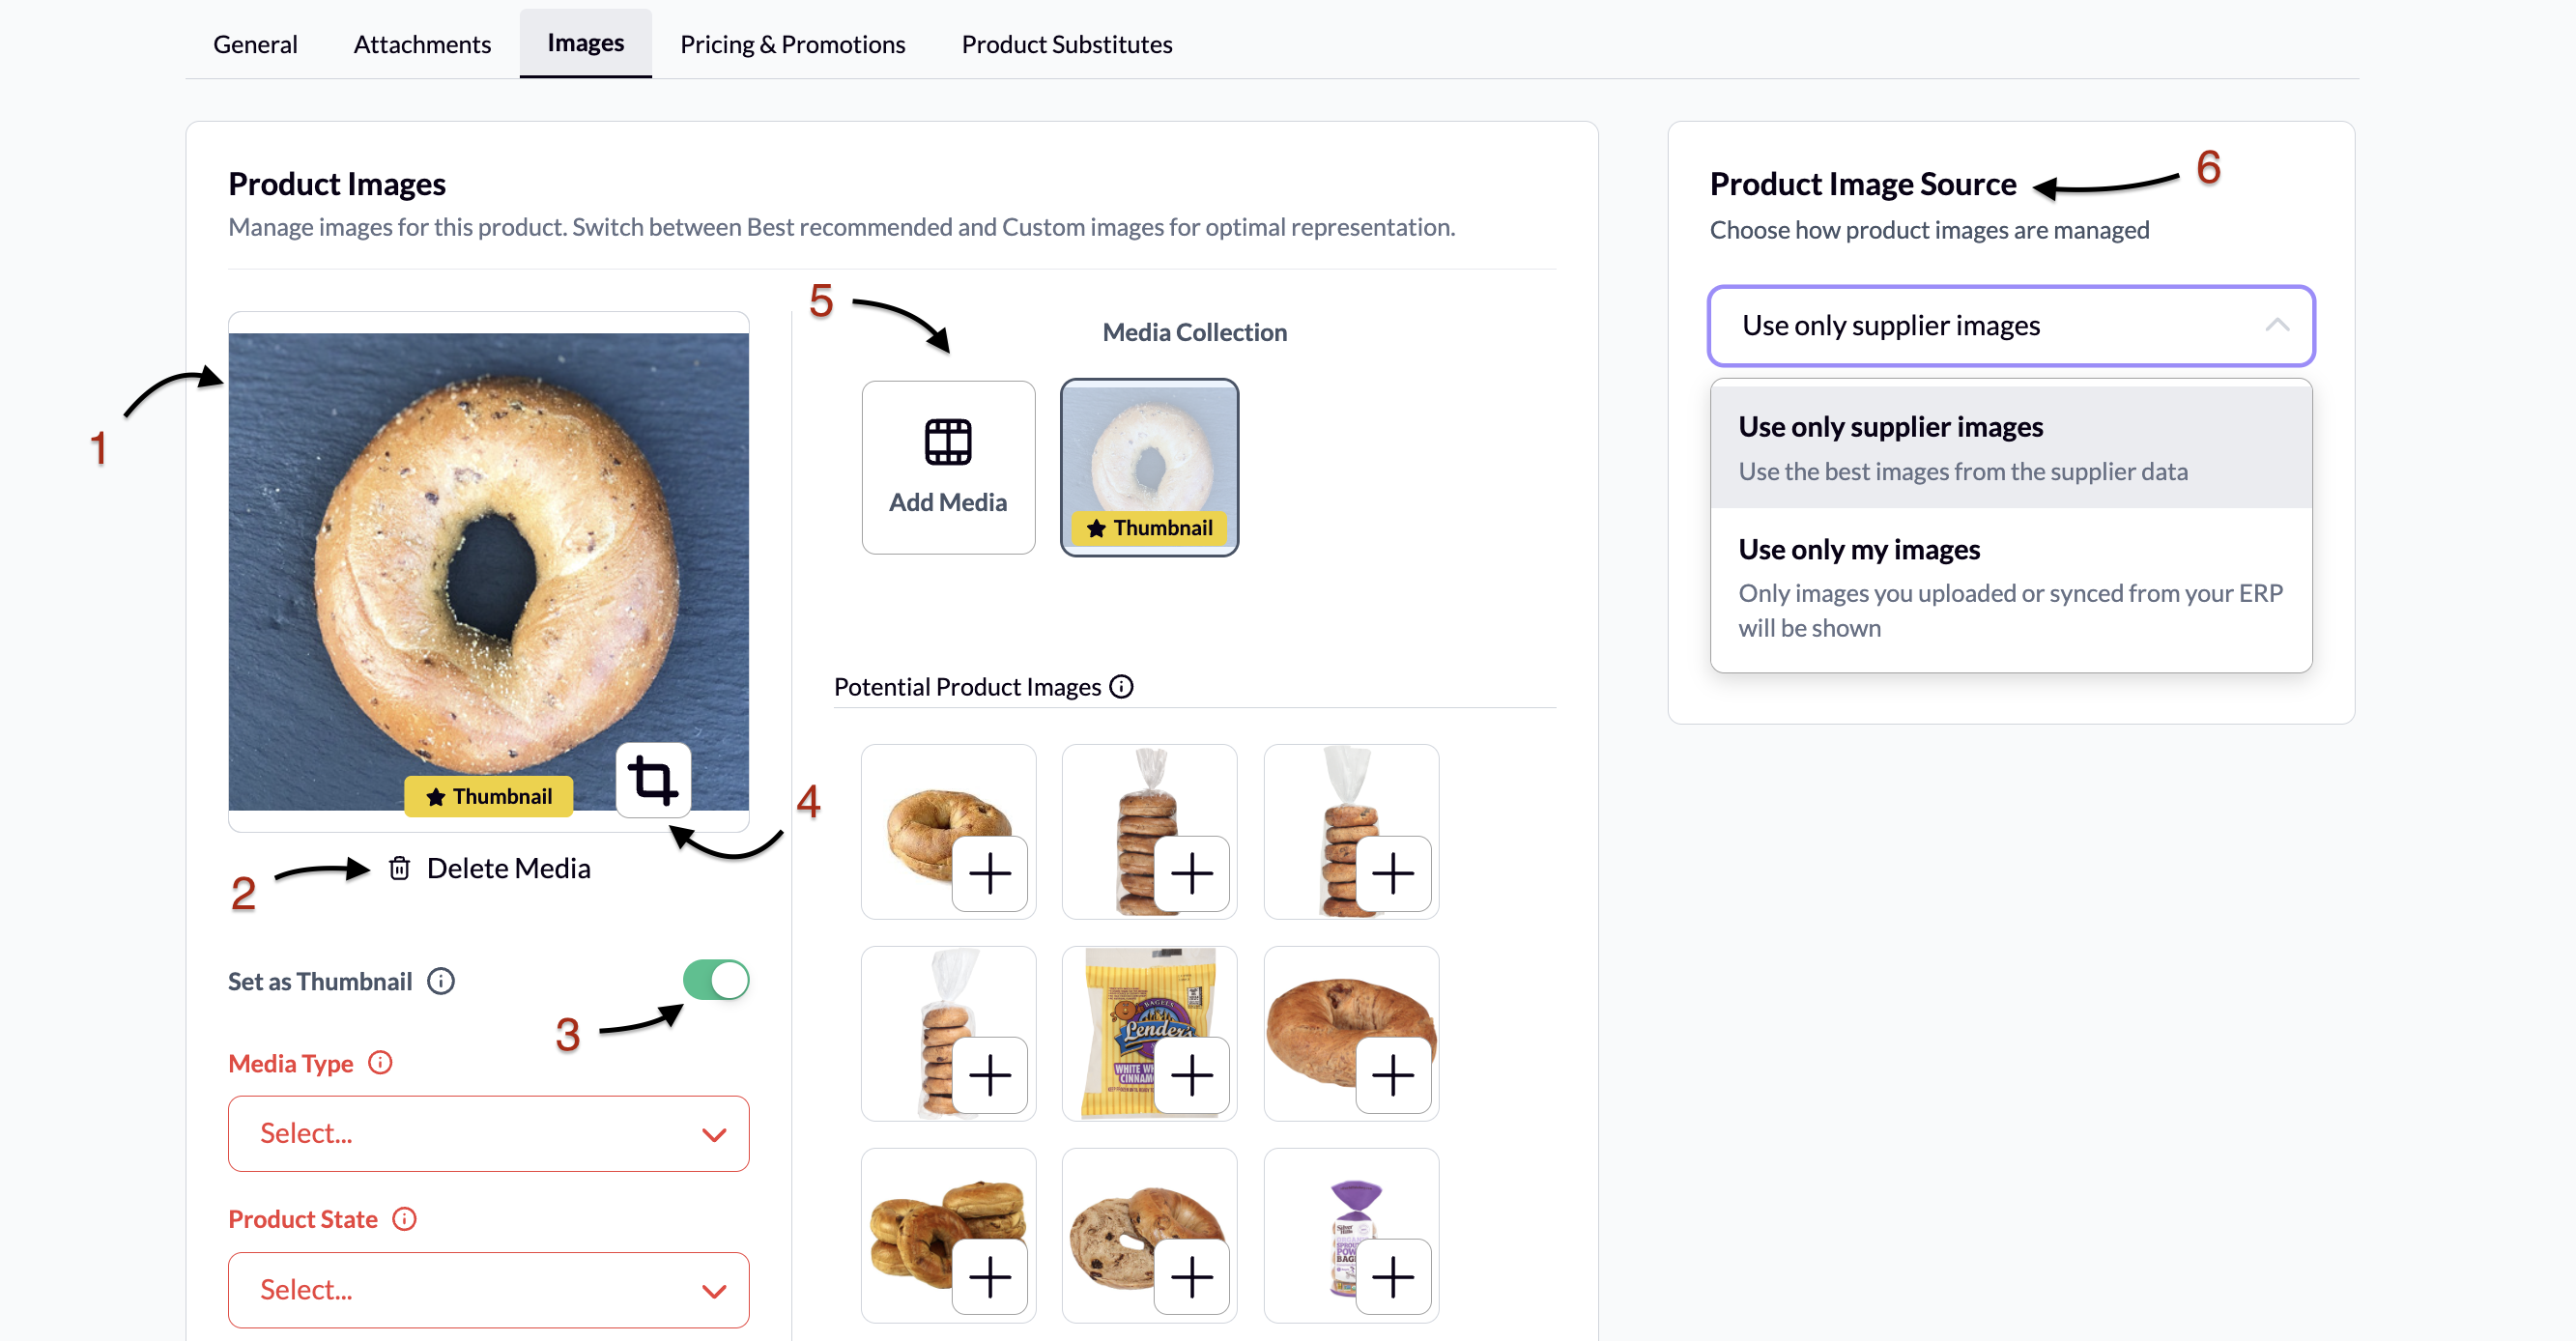Switch to Pricing & Promotions tab
This screenshot has height=1341, width=2576.
792,44
